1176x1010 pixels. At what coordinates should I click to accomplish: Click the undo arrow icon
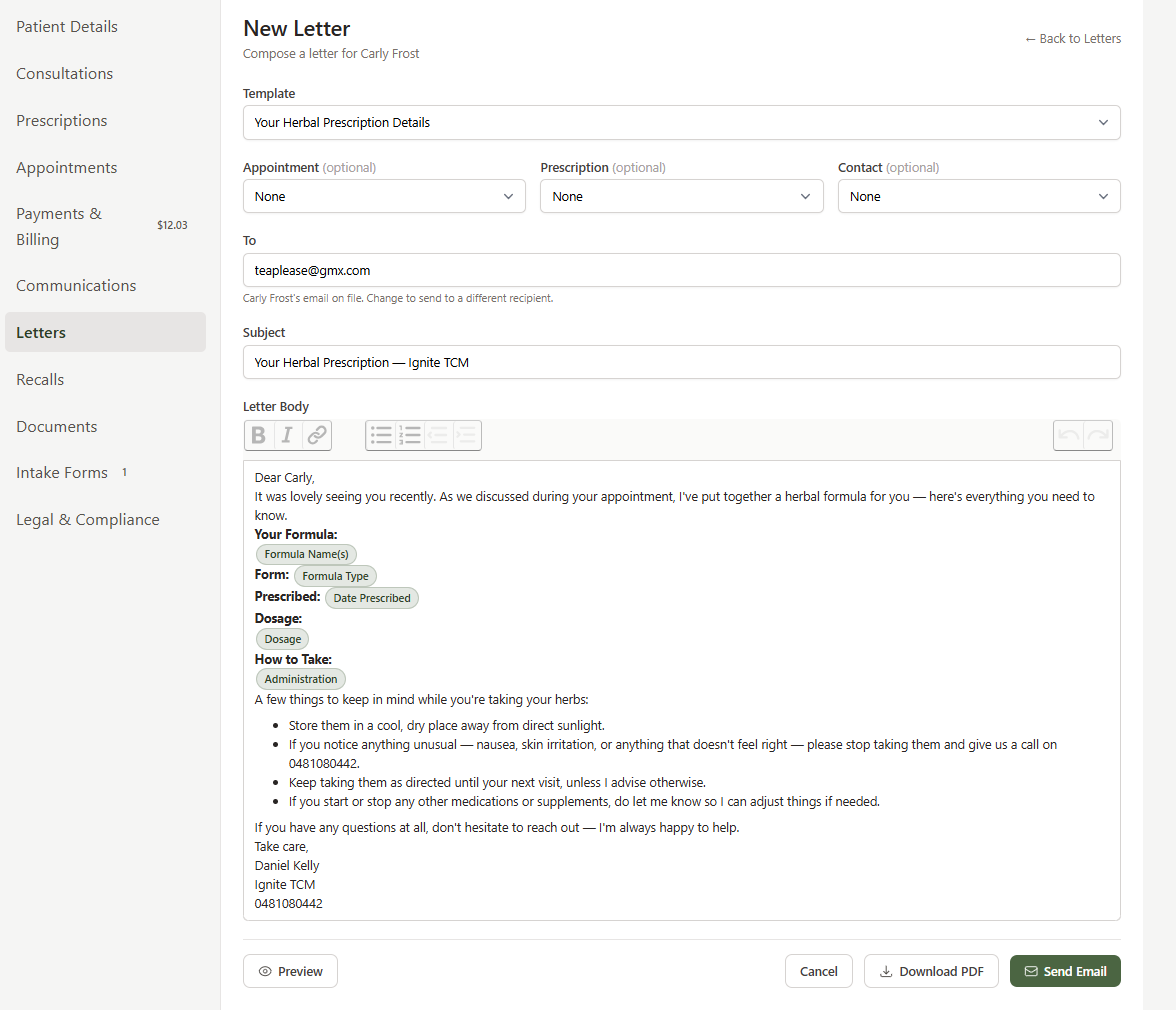pos(1068,435)
